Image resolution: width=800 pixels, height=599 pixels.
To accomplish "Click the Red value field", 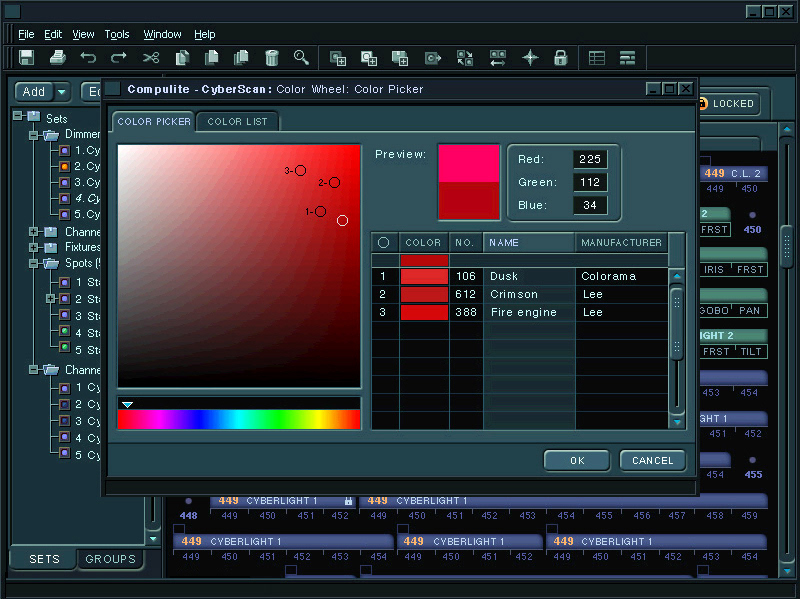I will pos(590,159).
